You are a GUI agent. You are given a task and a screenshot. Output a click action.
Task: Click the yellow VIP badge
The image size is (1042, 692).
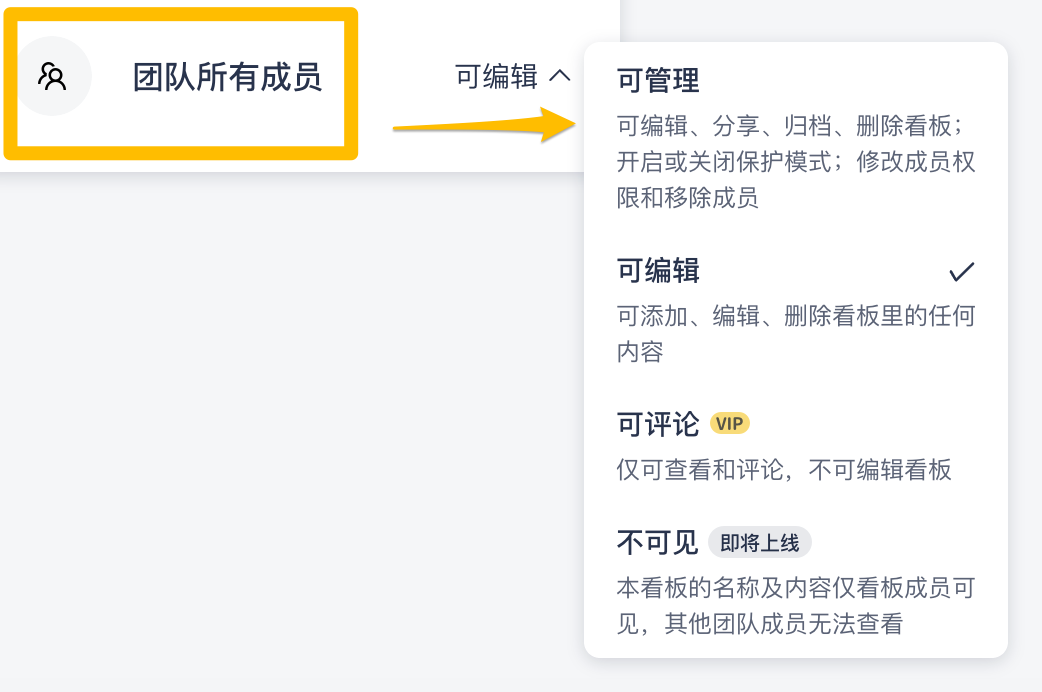[x=730, y=423]
